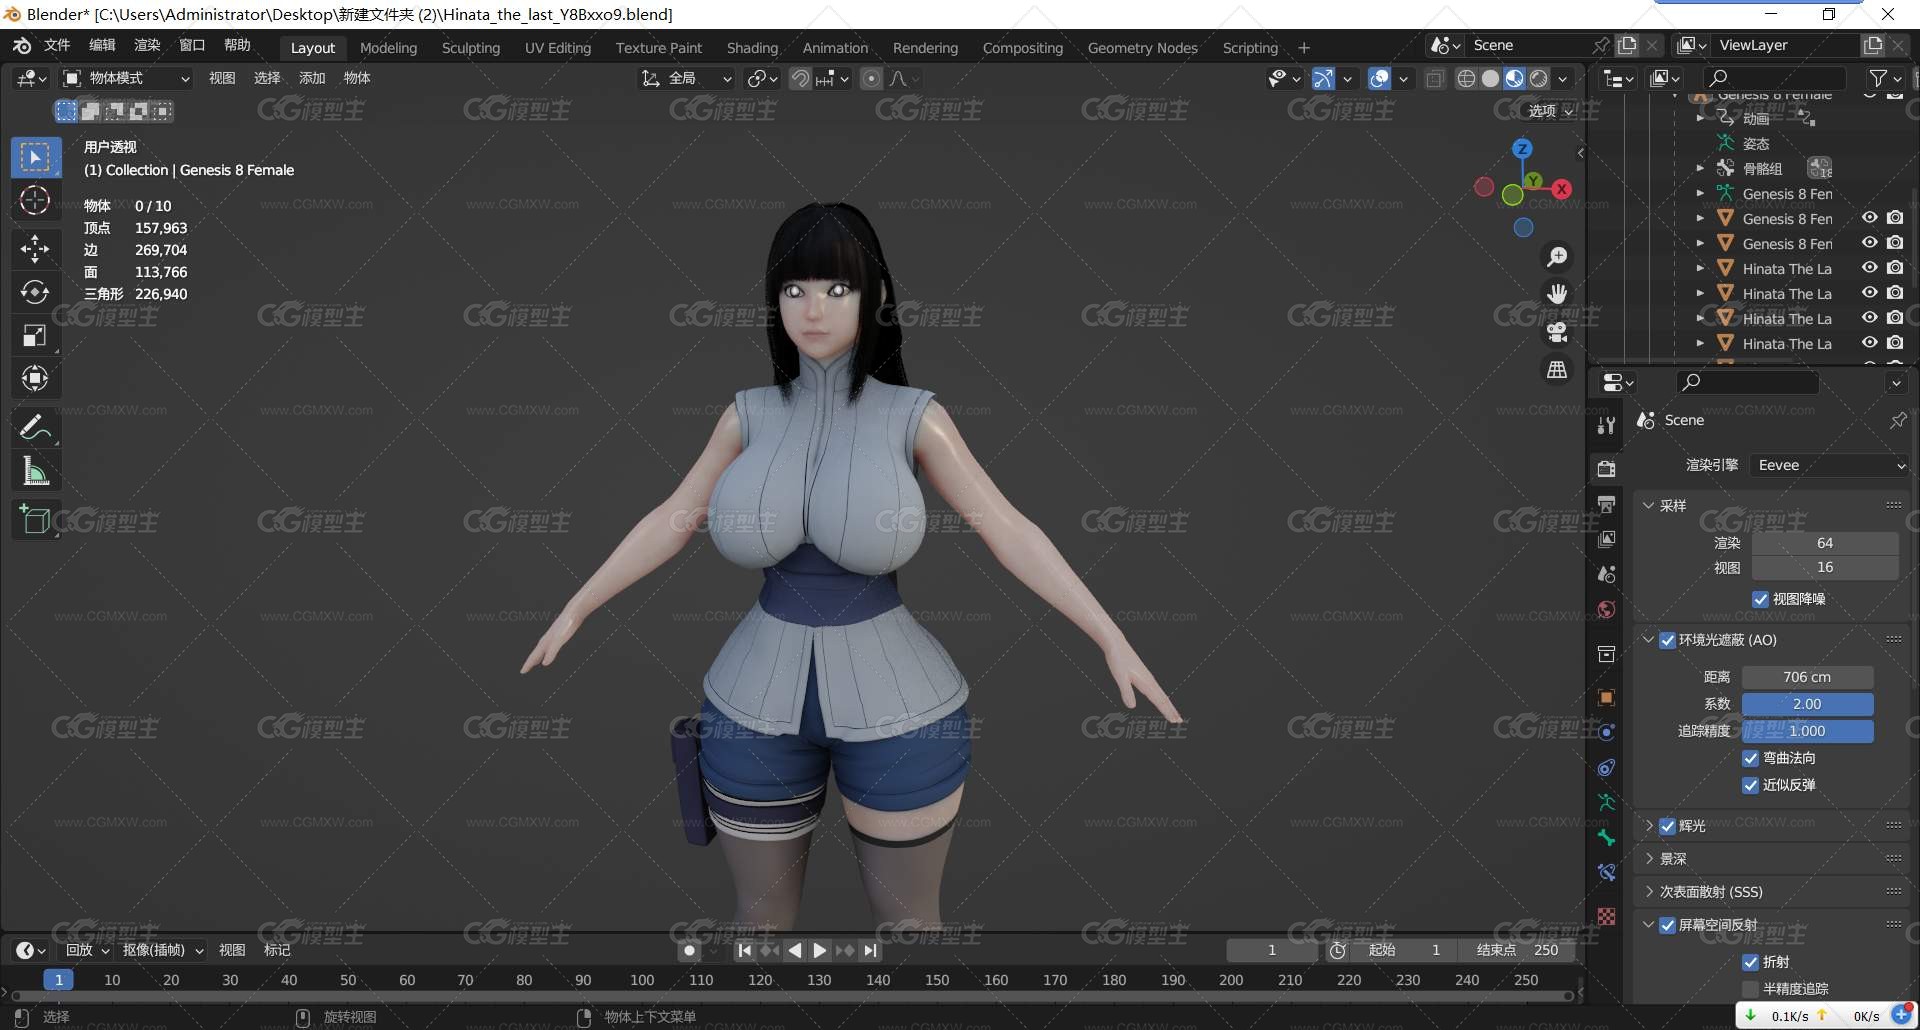Choose the Move tool in toolbar
This screenshot has width=1920, height=1030.
35,248
